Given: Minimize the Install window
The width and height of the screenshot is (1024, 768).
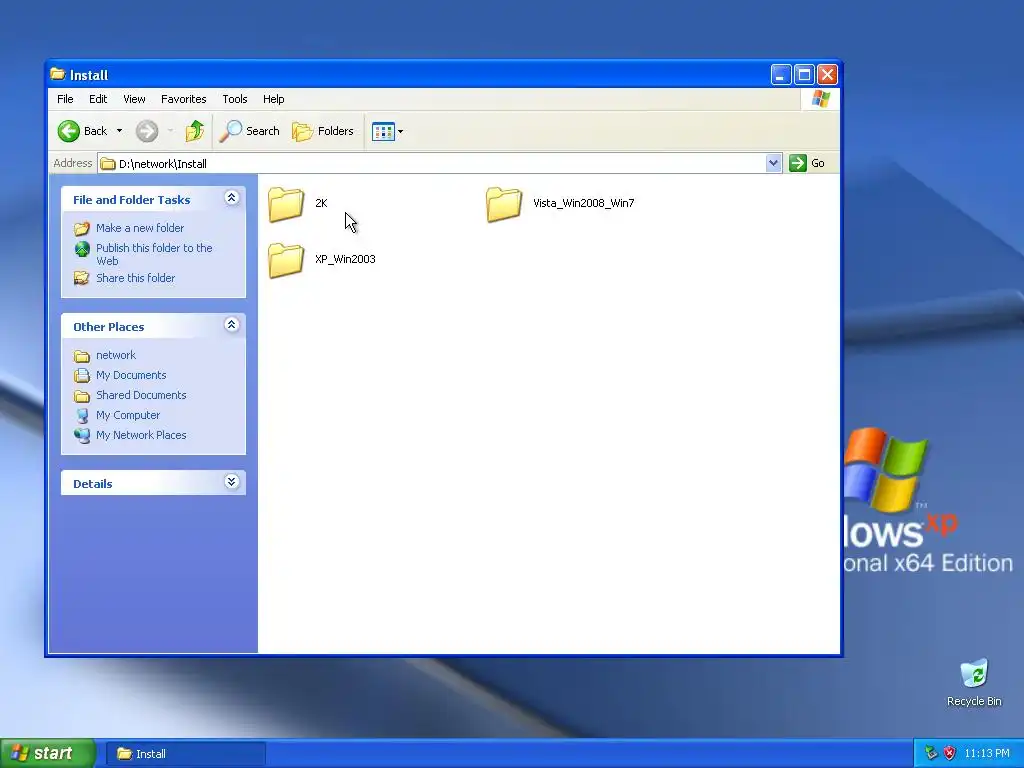Looking at the screenshot, I should (781, 75).
